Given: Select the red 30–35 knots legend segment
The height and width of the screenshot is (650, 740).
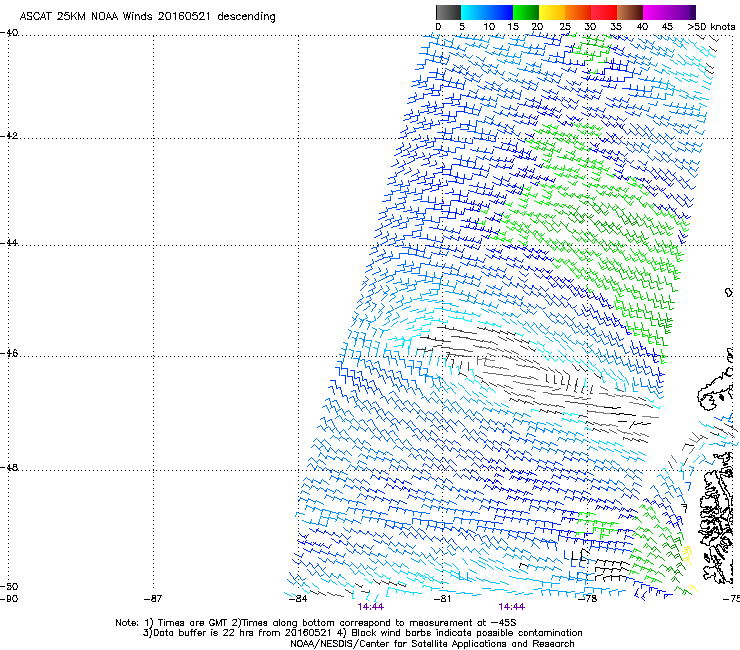Looking at the screenshot, I should [x=604, y=12].
